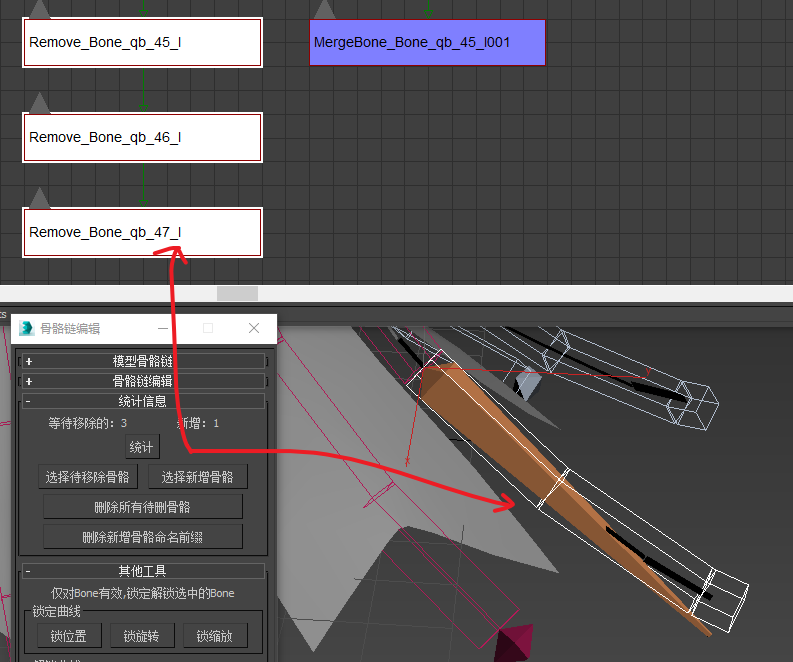Click 选择待移除骨骼 button
The image size is (793, 662).
point(87,477)
